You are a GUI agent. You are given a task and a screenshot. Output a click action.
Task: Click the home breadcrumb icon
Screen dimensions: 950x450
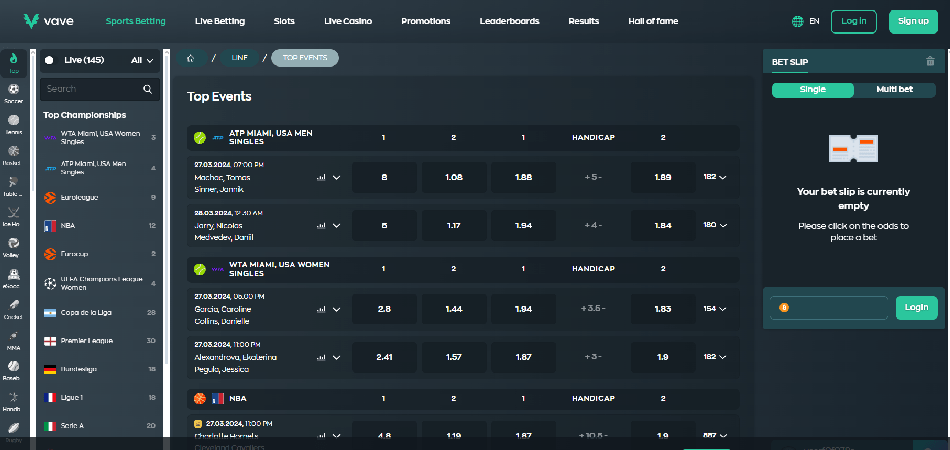tap(190, 58)
